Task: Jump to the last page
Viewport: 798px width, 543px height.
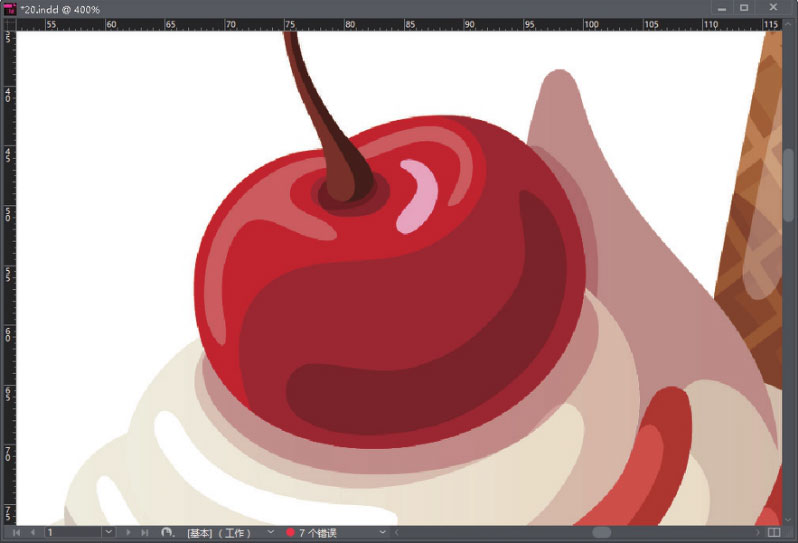Action: point(145,533)
